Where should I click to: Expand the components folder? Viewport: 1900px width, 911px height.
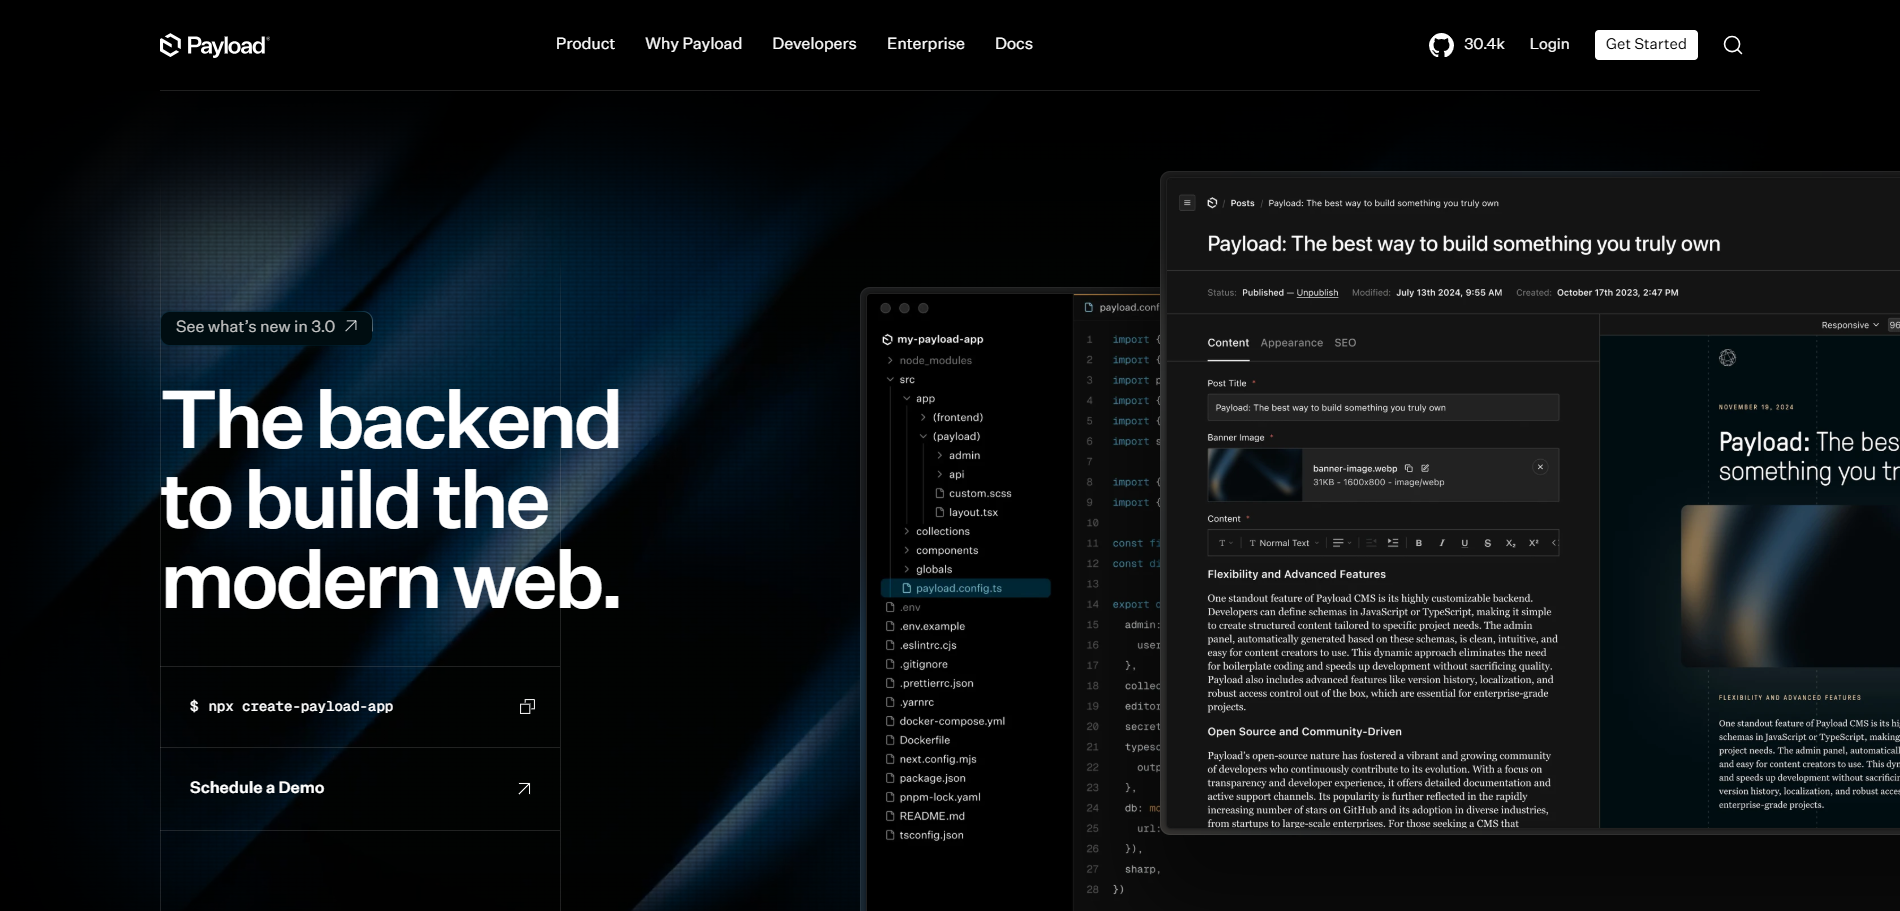pos(907,550)
